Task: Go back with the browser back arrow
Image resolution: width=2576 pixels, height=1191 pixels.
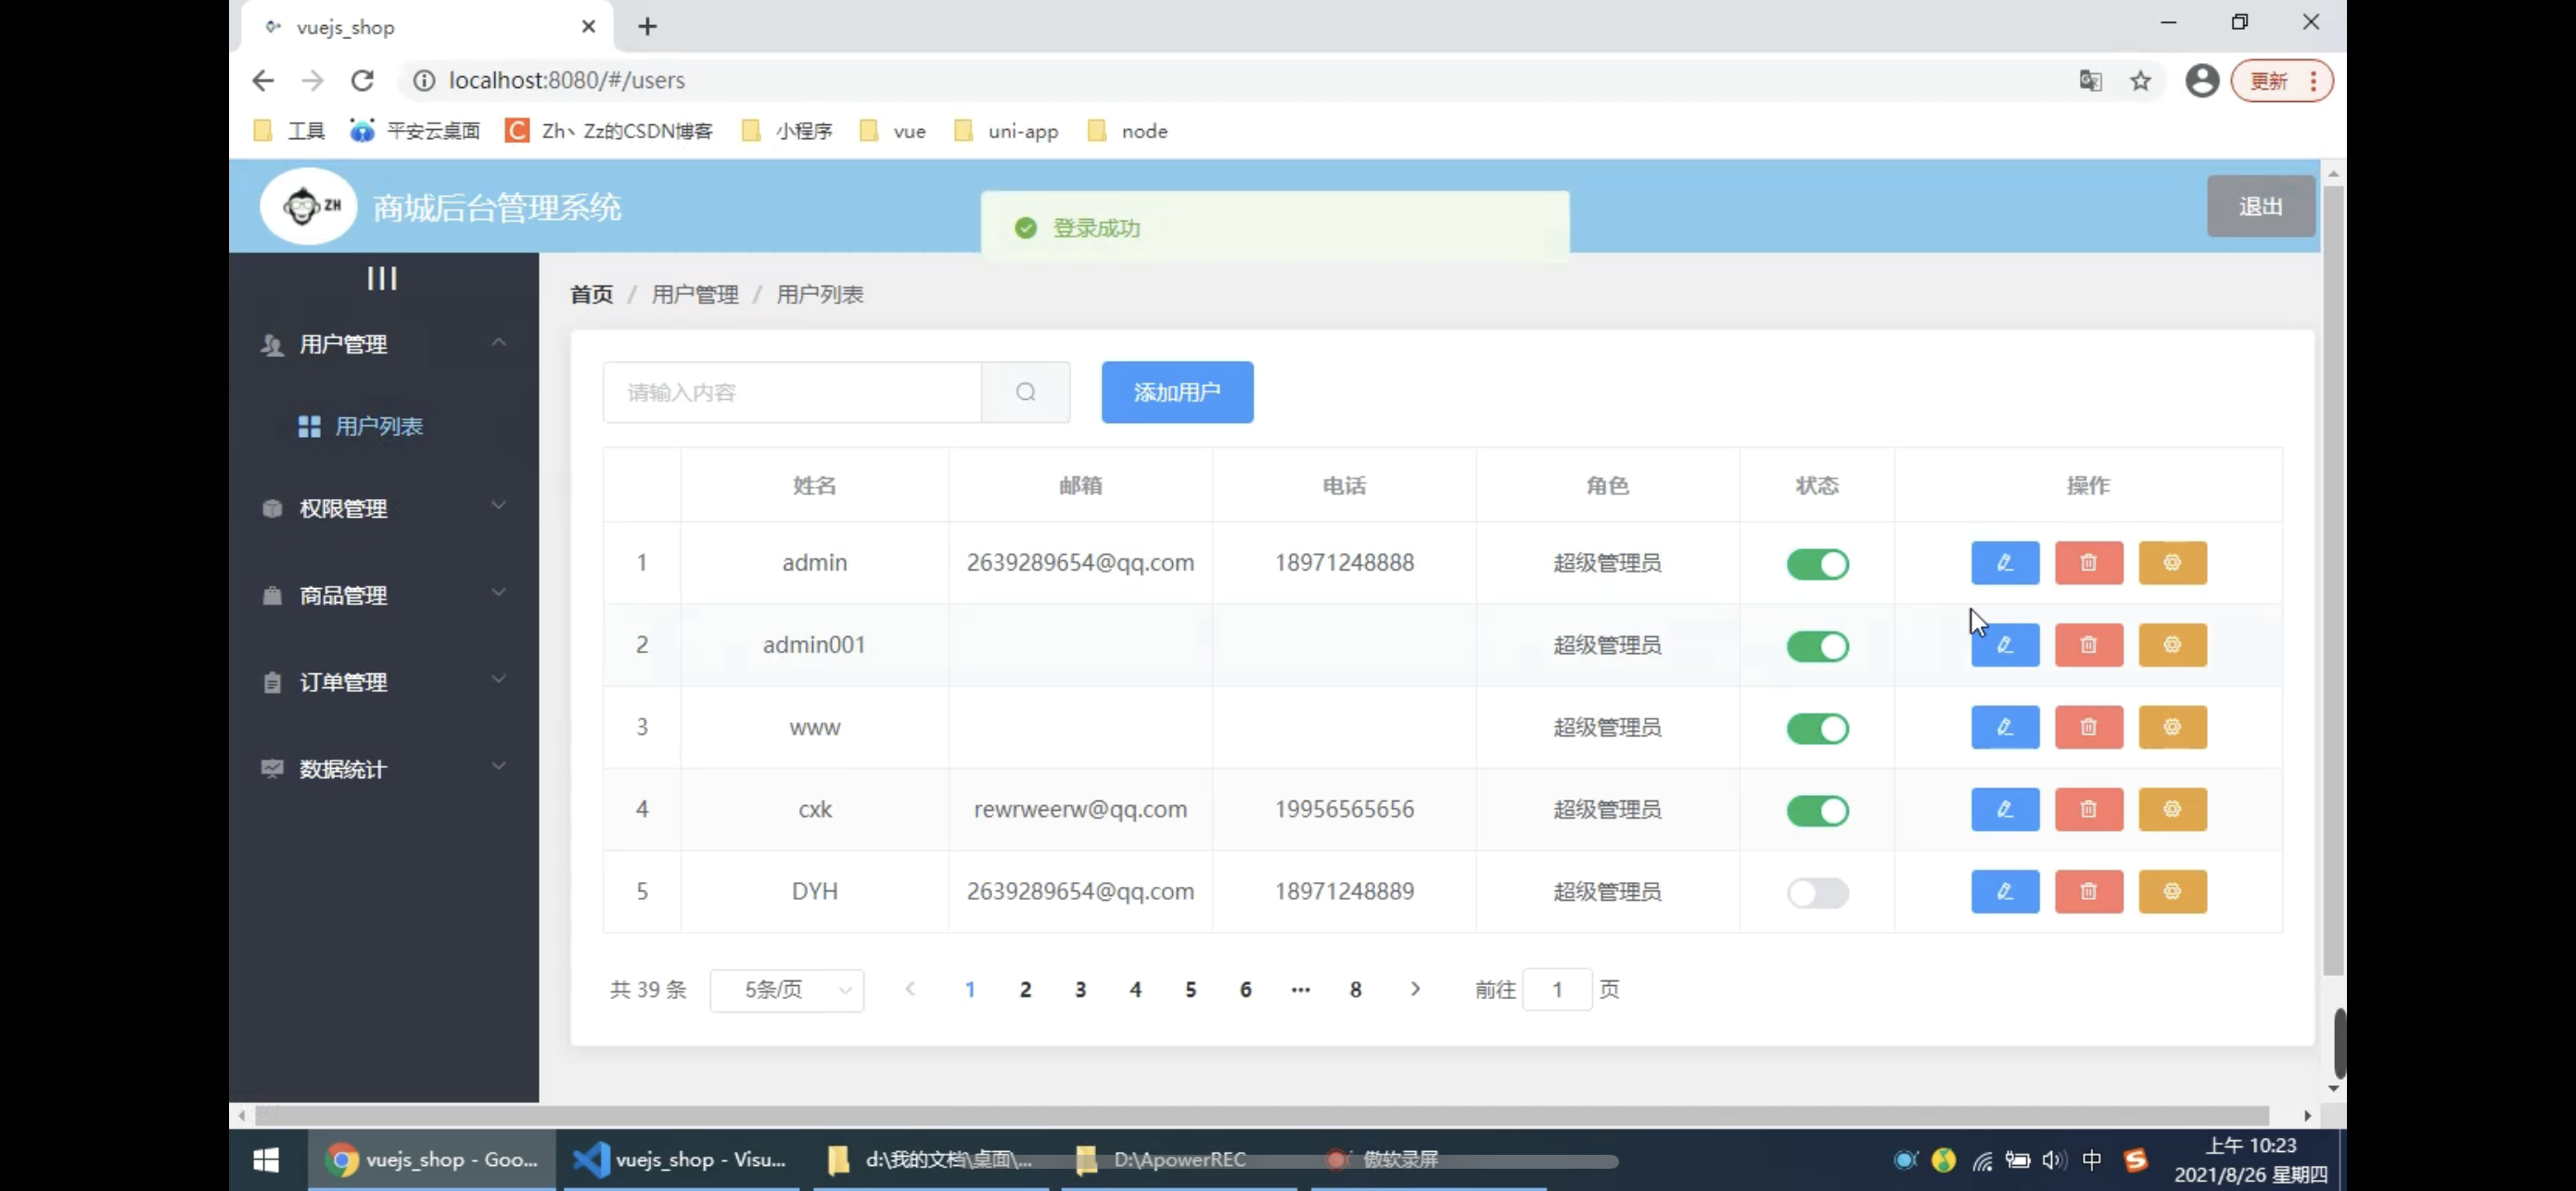Action: pos(263,80)
